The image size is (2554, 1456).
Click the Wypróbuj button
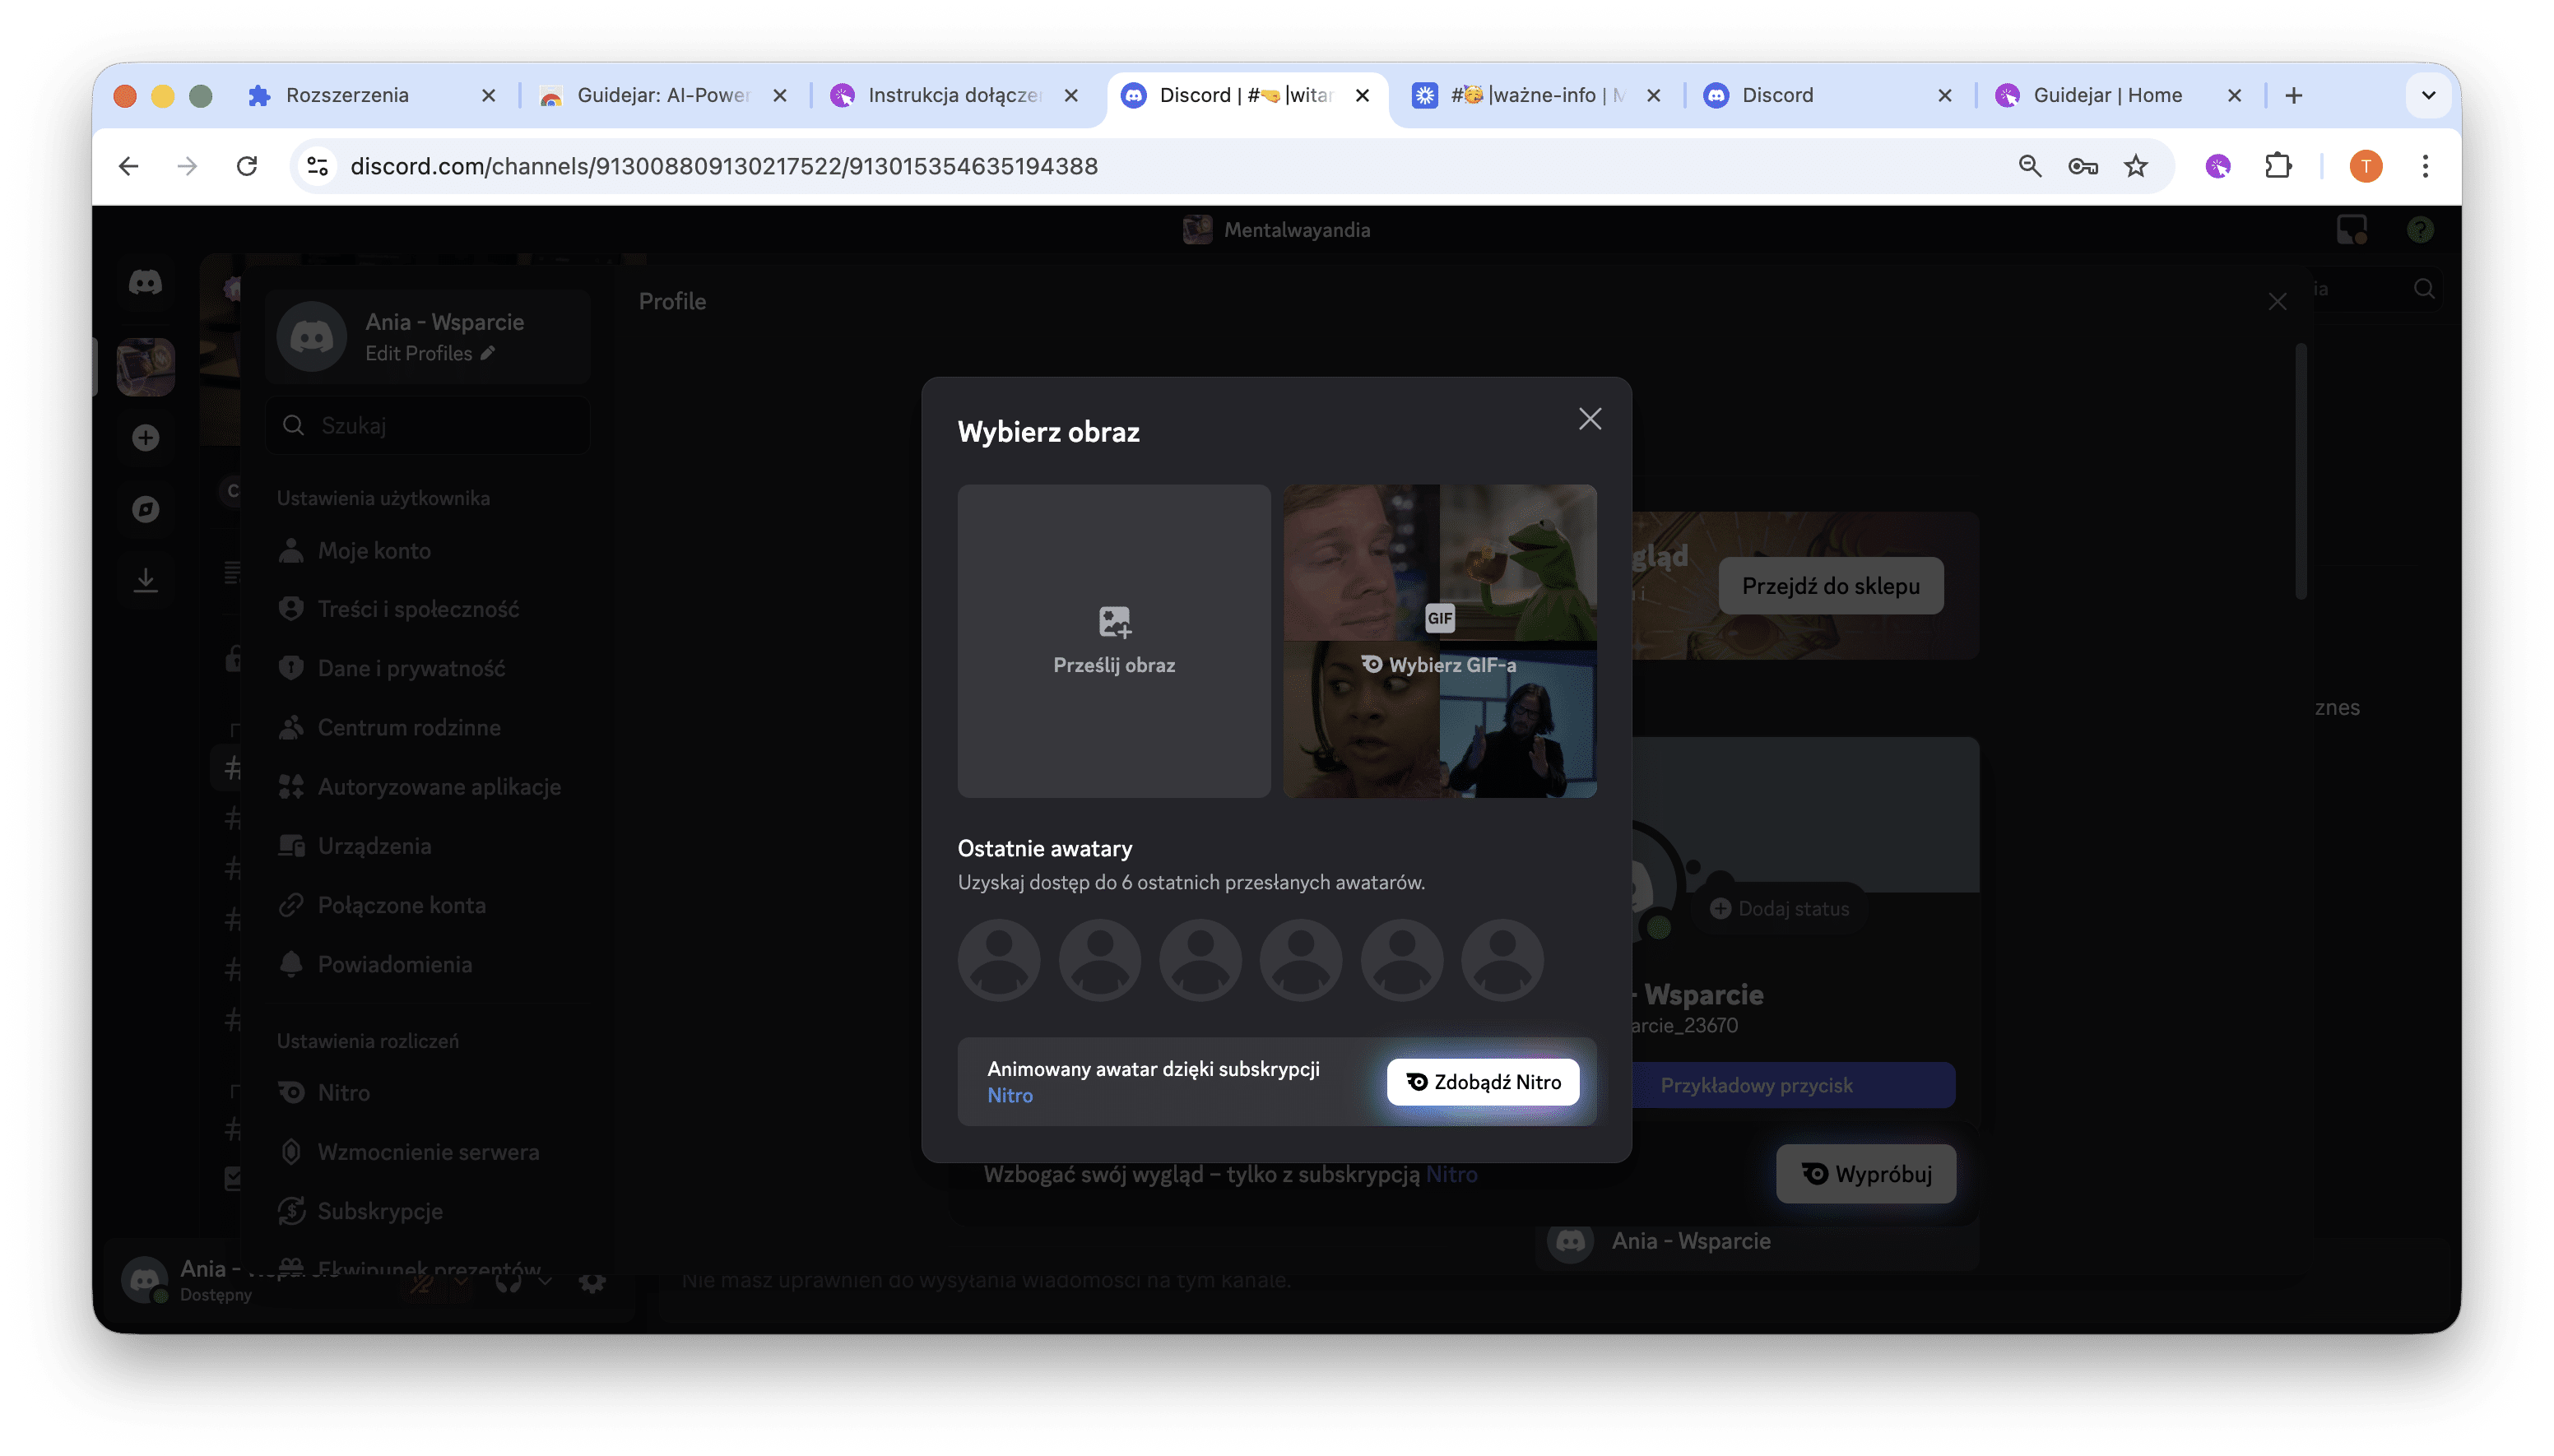1865,1173
